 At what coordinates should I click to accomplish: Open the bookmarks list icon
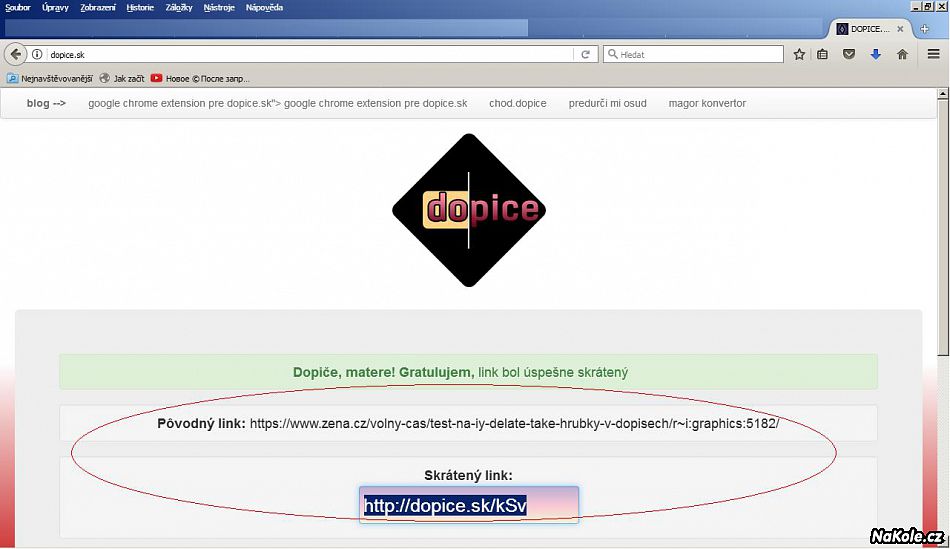tap(823, 55)
